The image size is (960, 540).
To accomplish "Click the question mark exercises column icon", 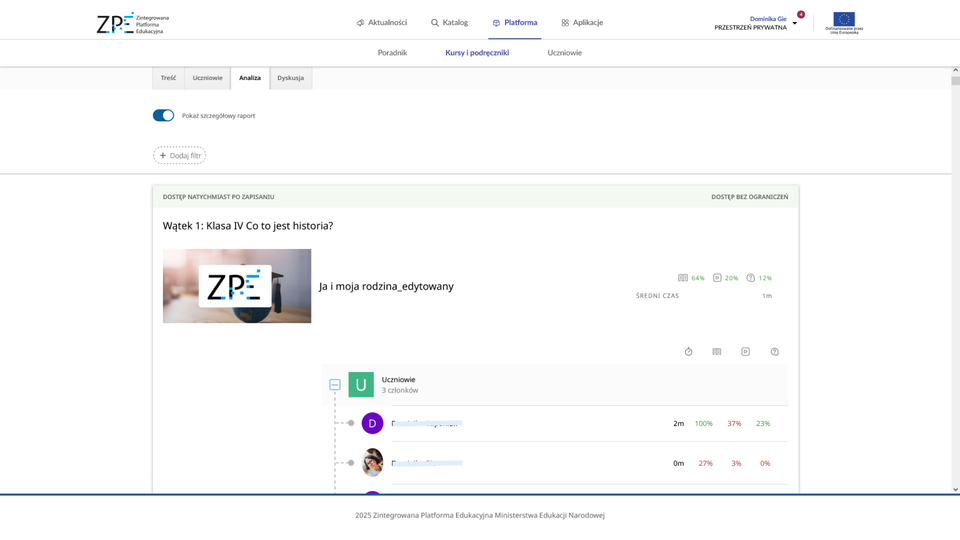I will [775, 352].
